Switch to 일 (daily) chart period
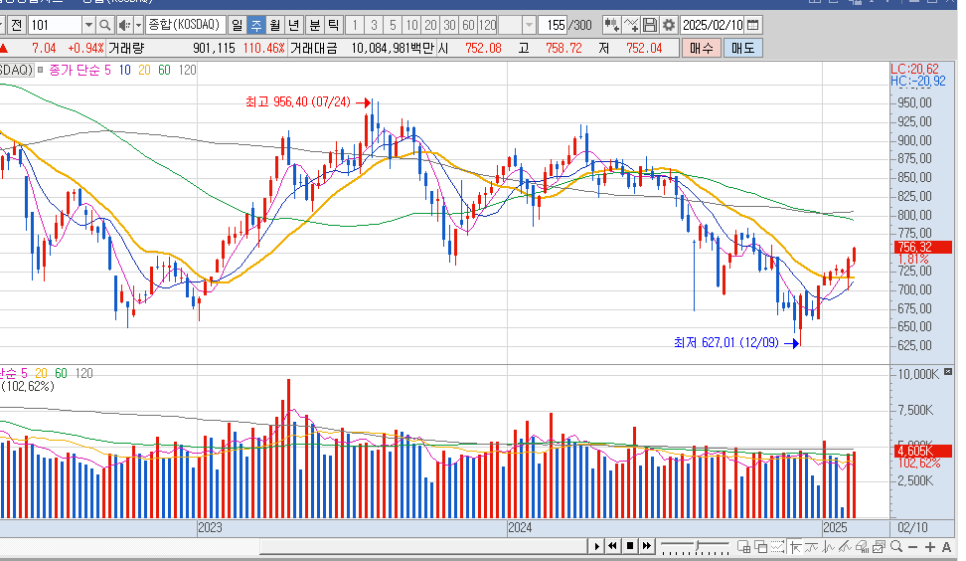The height and width of the screenshot is (561, 966). coord(237,24)
